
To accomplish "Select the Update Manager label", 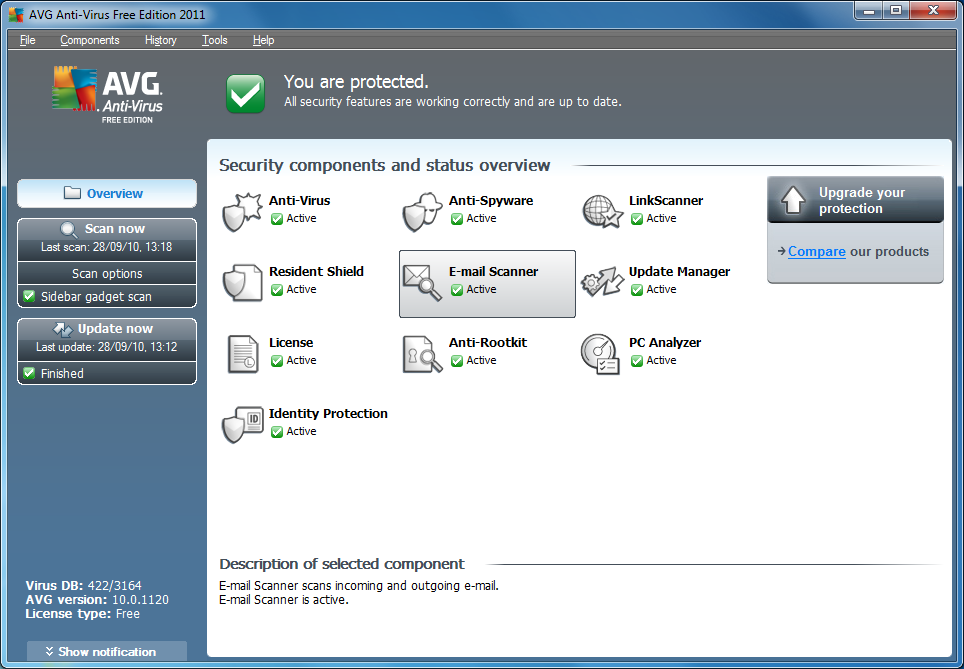I will (679, 271).
